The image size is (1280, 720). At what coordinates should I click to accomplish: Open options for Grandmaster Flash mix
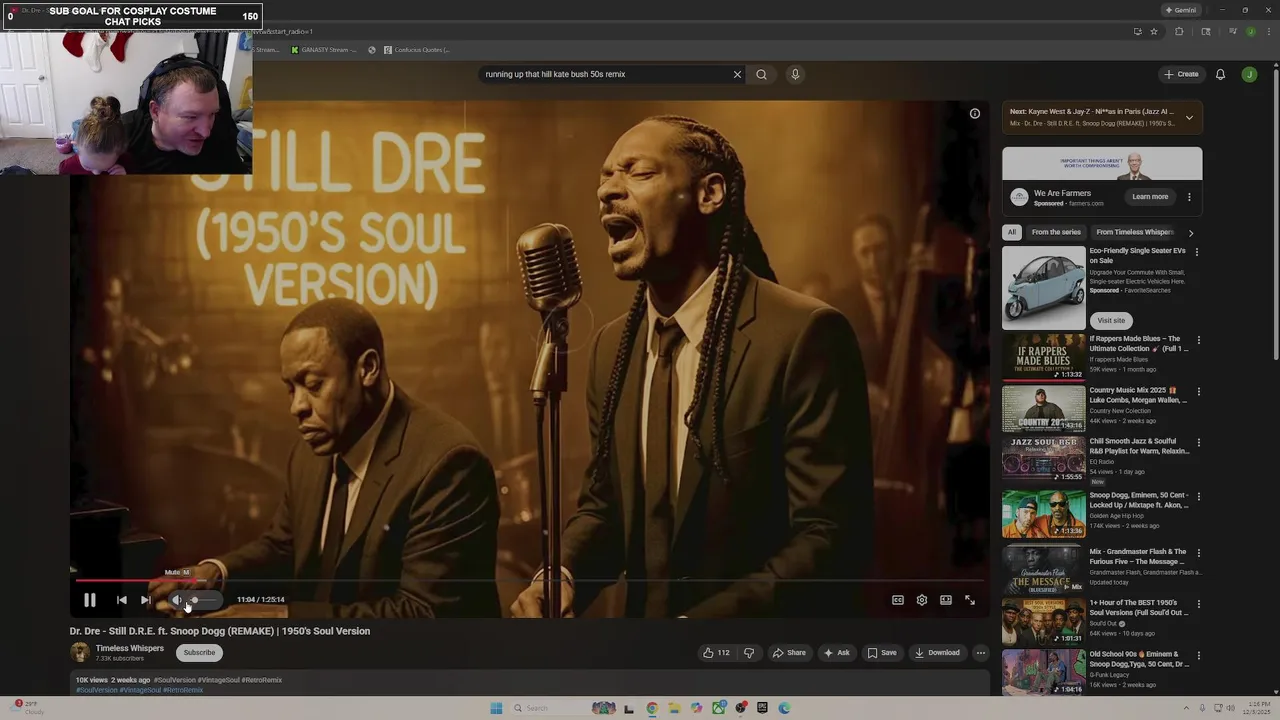[x=1198, y=552]
